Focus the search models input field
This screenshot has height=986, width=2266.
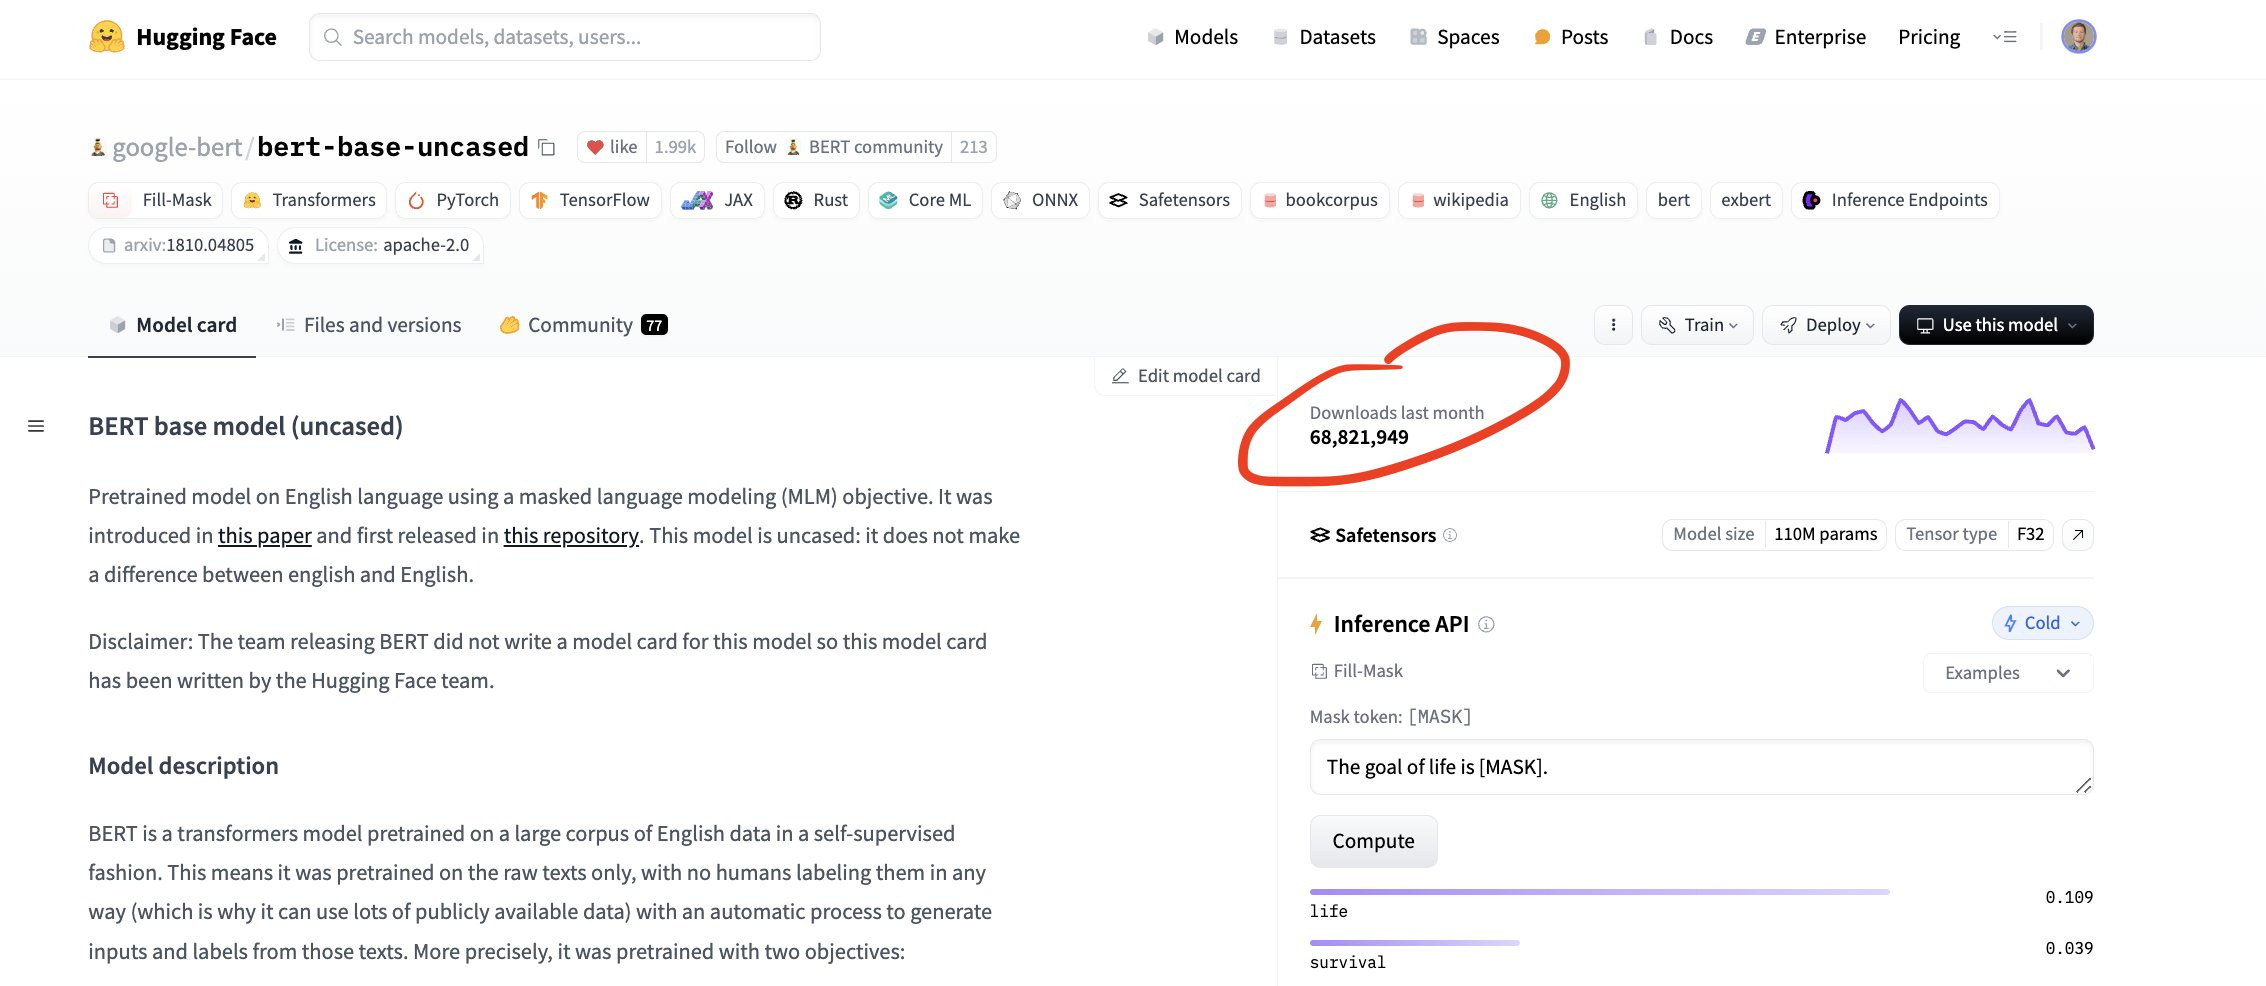click(x=565, y=37)
